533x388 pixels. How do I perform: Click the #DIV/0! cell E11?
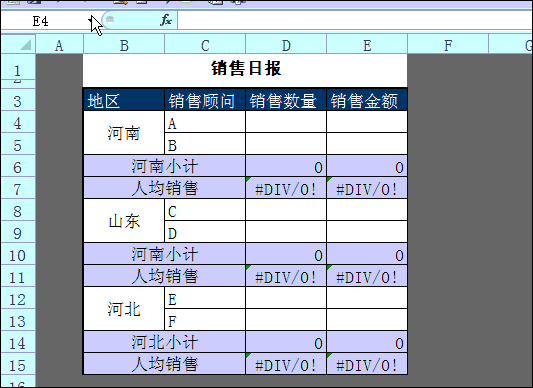click(x=367, y=276)
